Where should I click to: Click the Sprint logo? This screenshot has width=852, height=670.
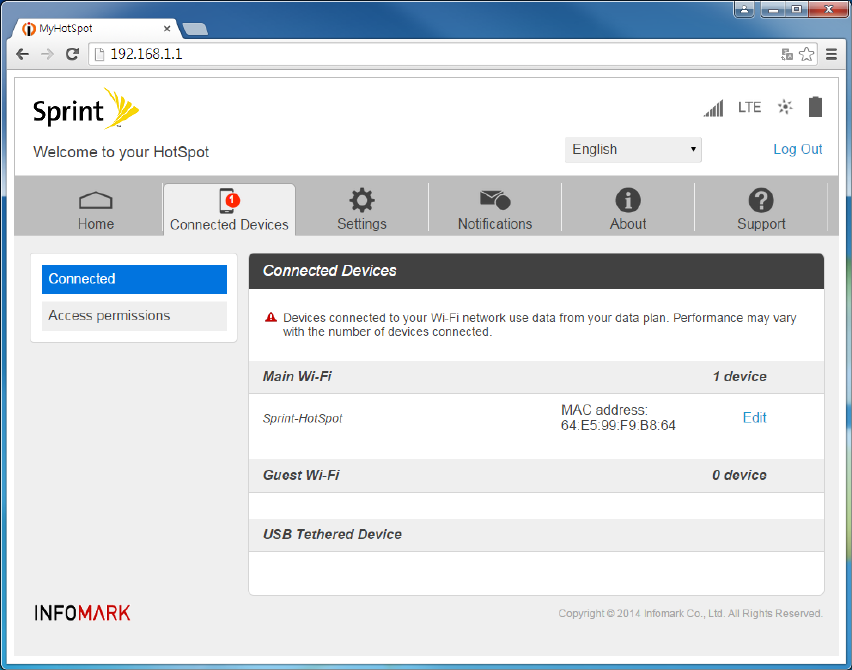coord(86,109)
